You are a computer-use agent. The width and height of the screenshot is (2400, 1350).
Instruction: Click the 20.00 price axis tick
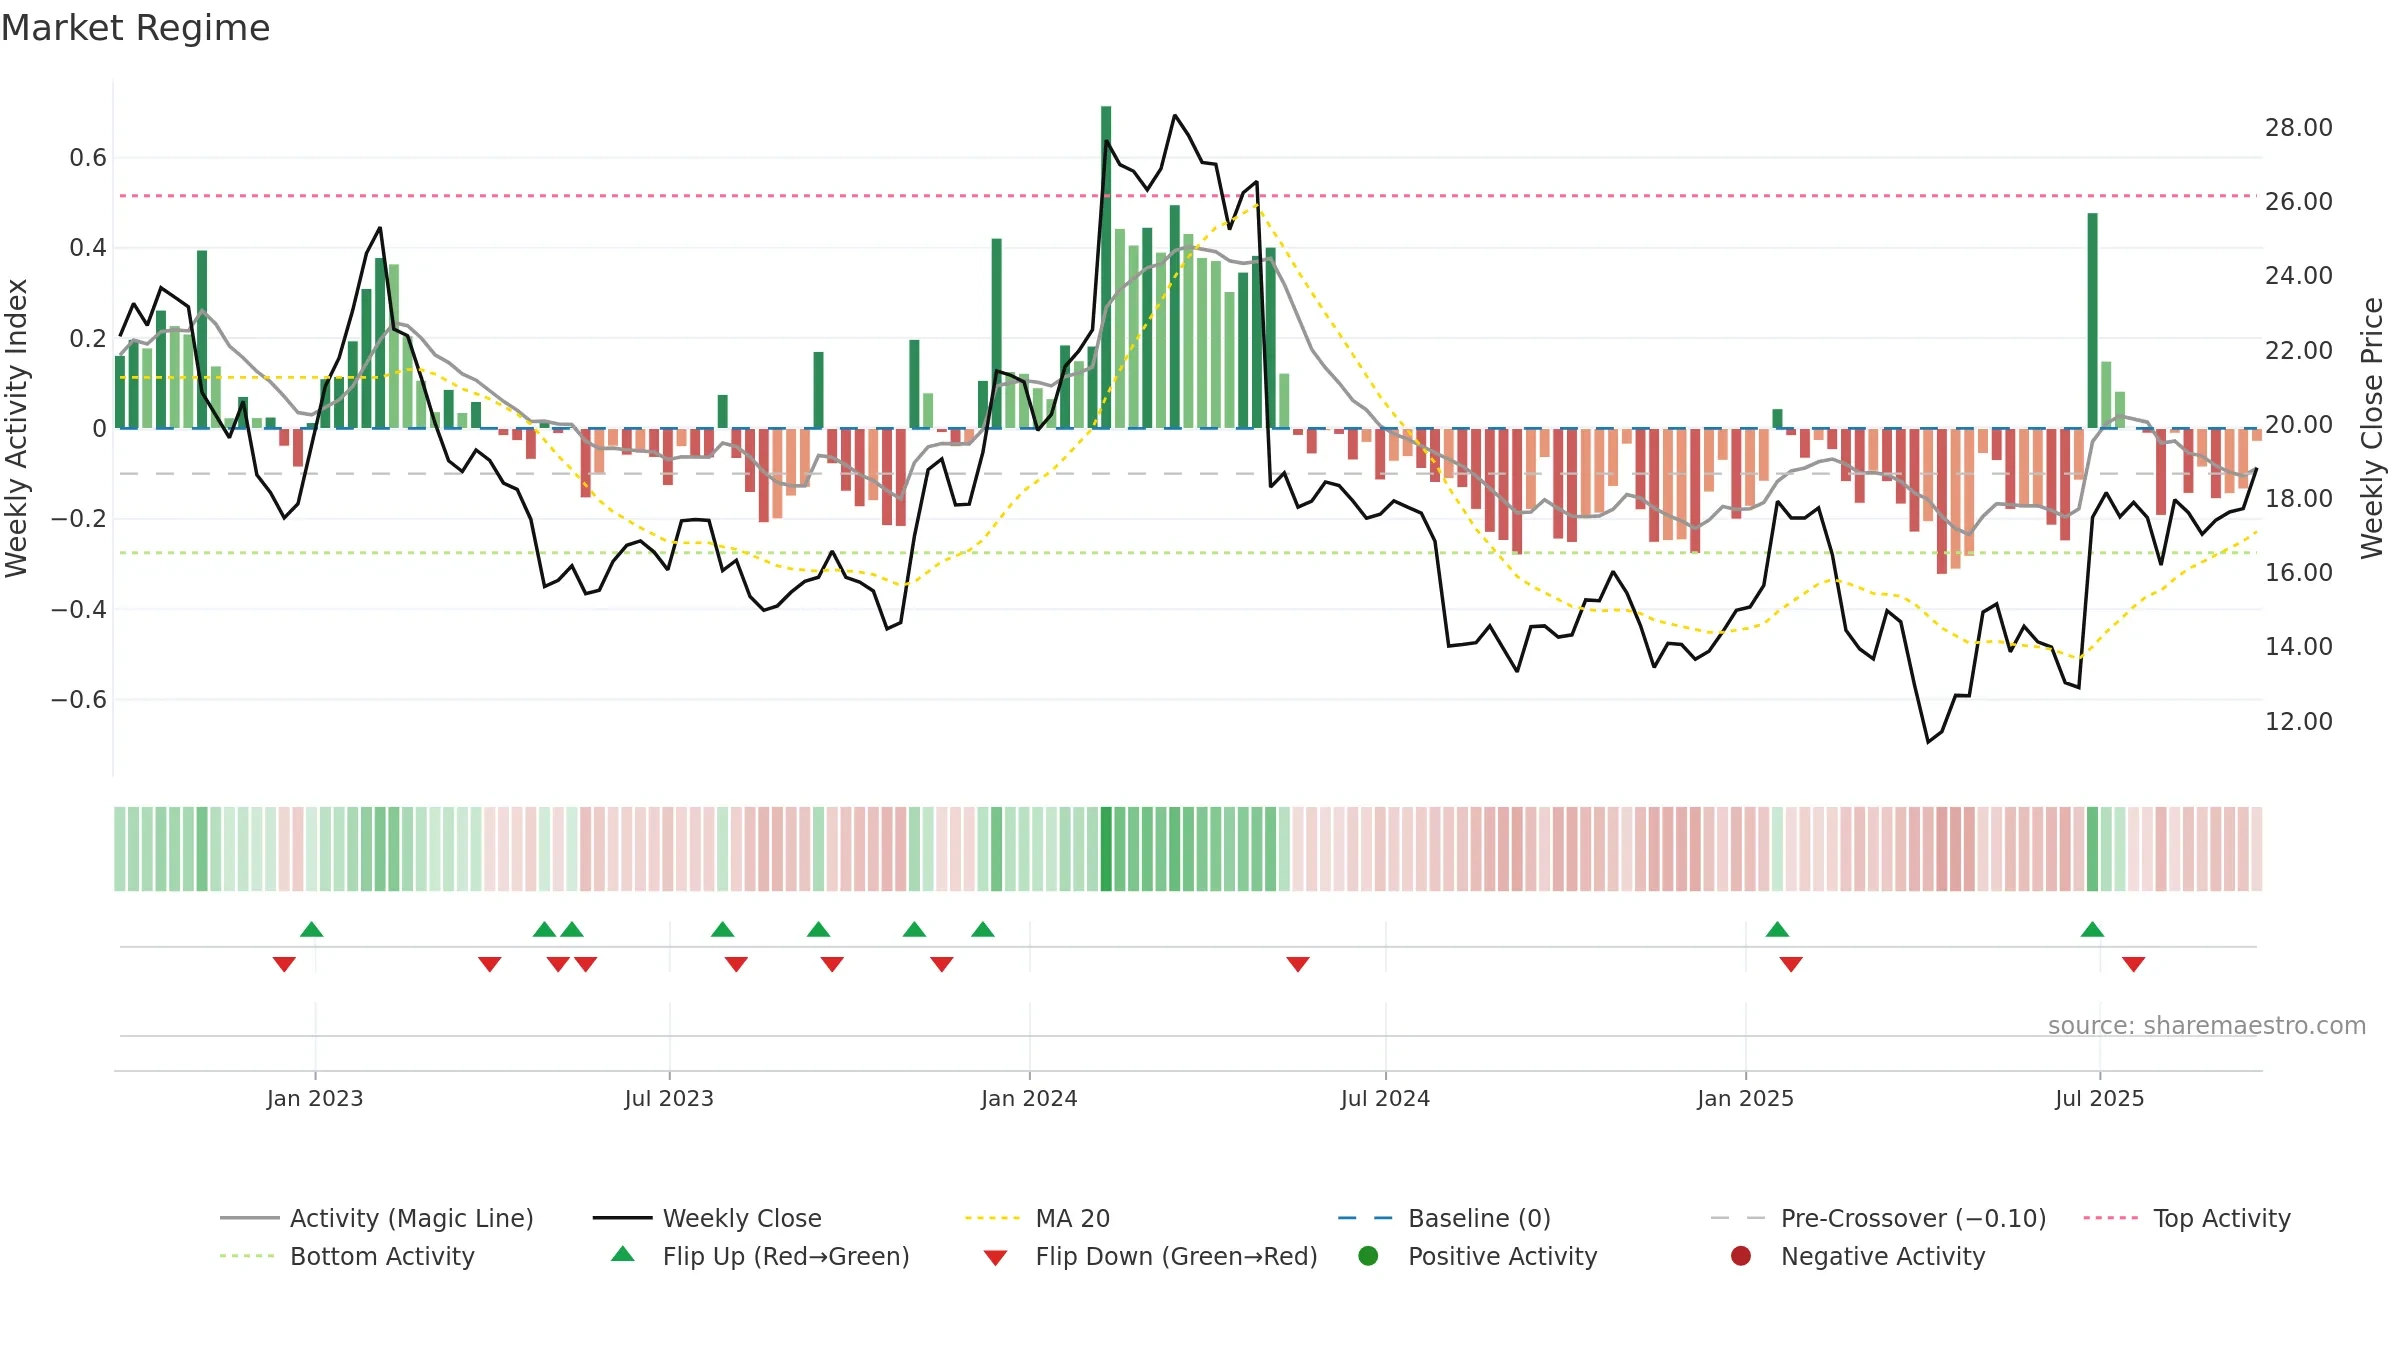(x=2298, y=424)
